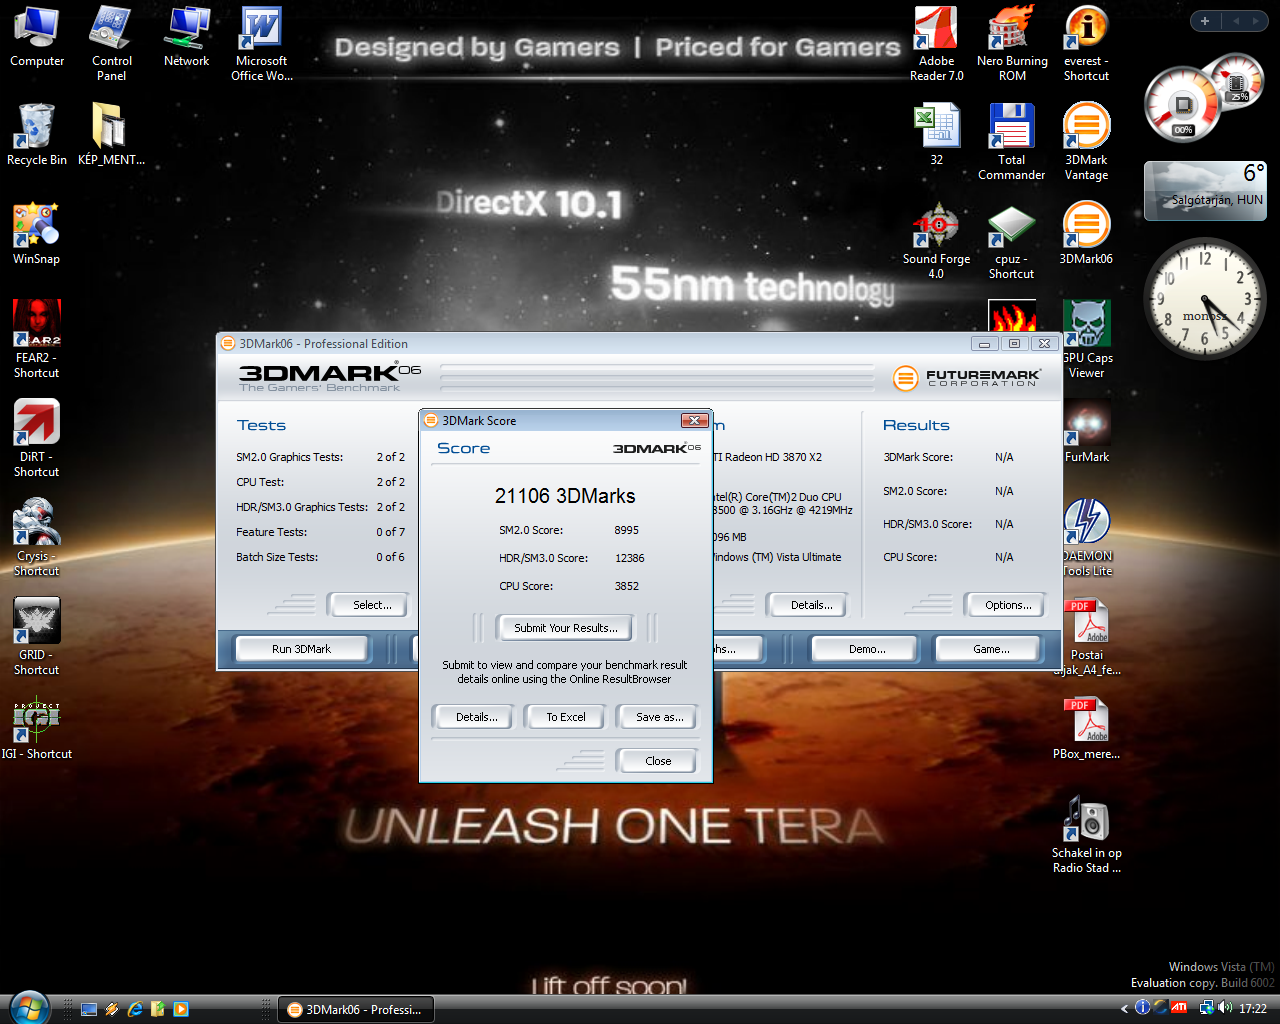1280x1024 pixels.
Task: Click system Details button in main window
Action: pyautogui.click(x=806, y=605)
